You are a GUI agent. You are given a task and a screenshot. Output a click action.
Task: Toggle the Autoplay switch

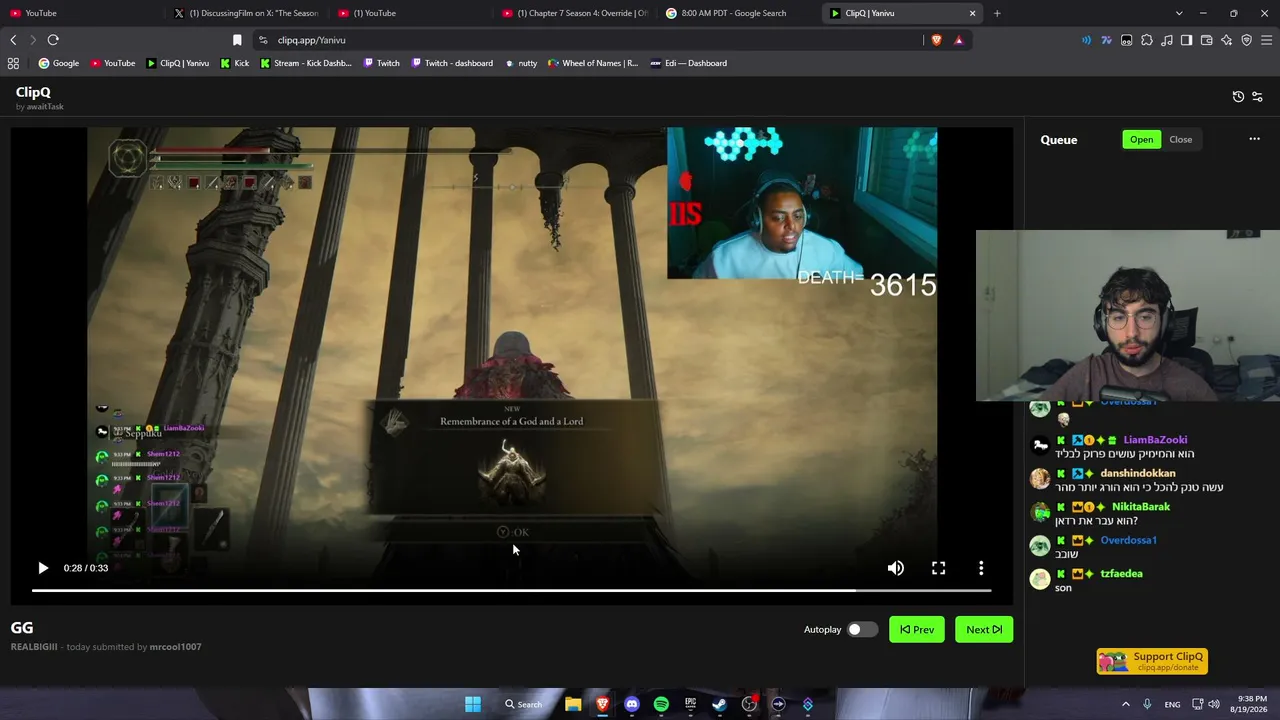click(862, 630)
